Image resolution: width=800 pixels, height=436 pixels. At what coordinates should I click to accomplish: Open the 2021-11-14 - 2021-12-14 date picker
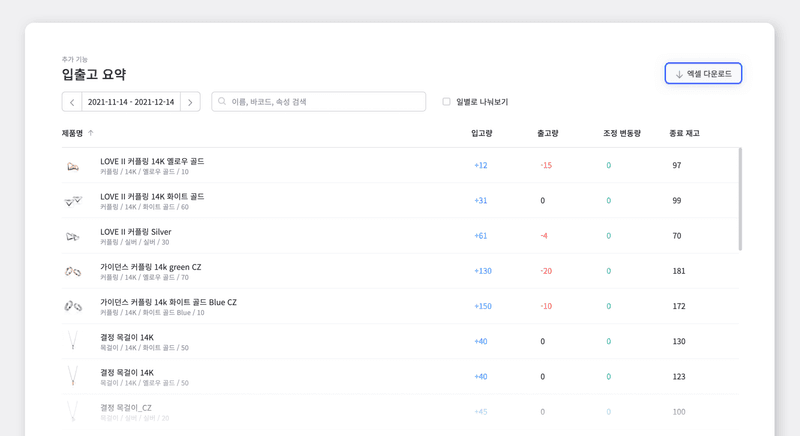[x=131, y=102]
